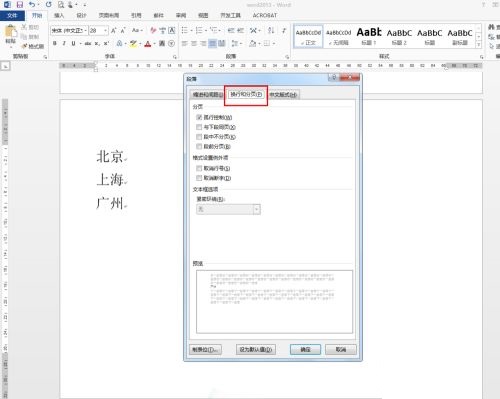500x399 pixels.
Task: Switch to the Insert ribbon tab
Action: coord(59,15)
